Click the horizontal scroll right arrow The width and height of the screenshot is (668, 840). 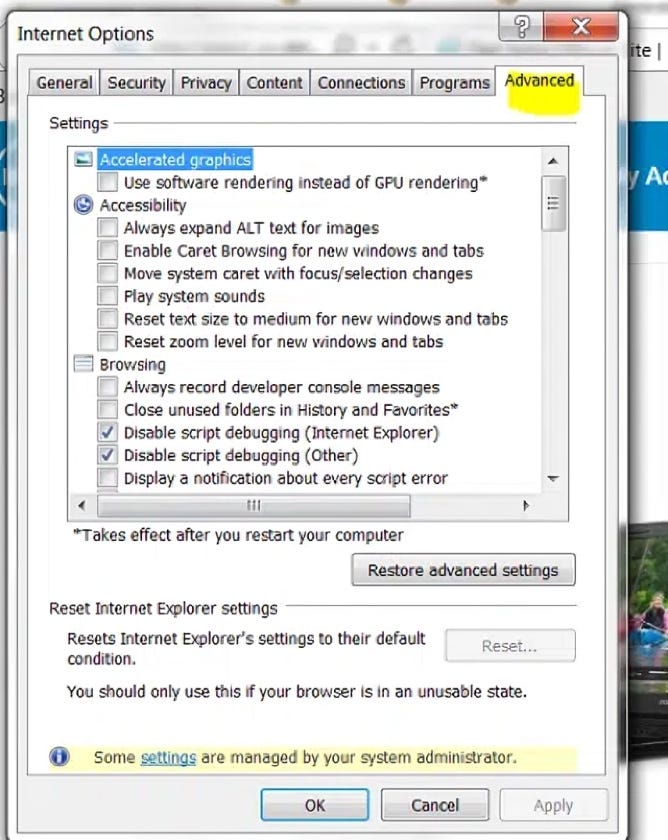click(x=526, y=505)
